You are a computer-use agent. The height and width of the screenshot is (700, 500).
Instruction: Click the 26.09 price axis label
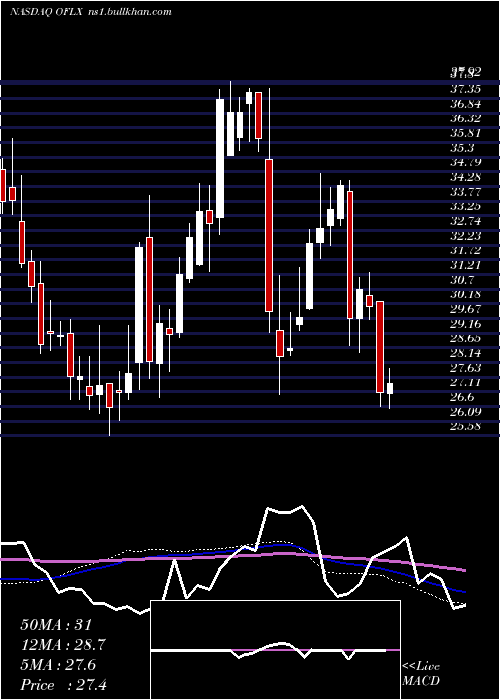pyautogui.click(x=465, y=412)
